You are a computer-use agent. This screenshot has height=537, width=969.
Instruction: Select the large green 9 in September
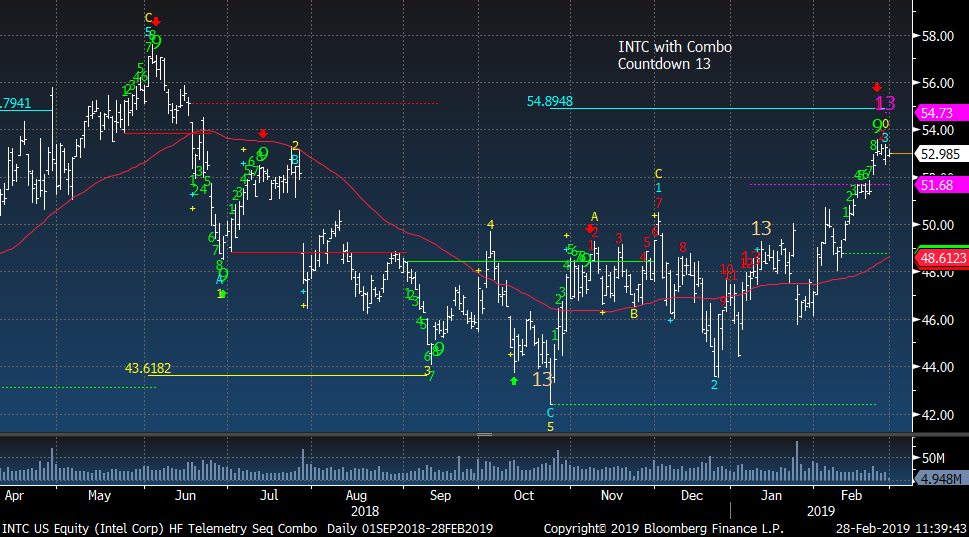[439, 349]
